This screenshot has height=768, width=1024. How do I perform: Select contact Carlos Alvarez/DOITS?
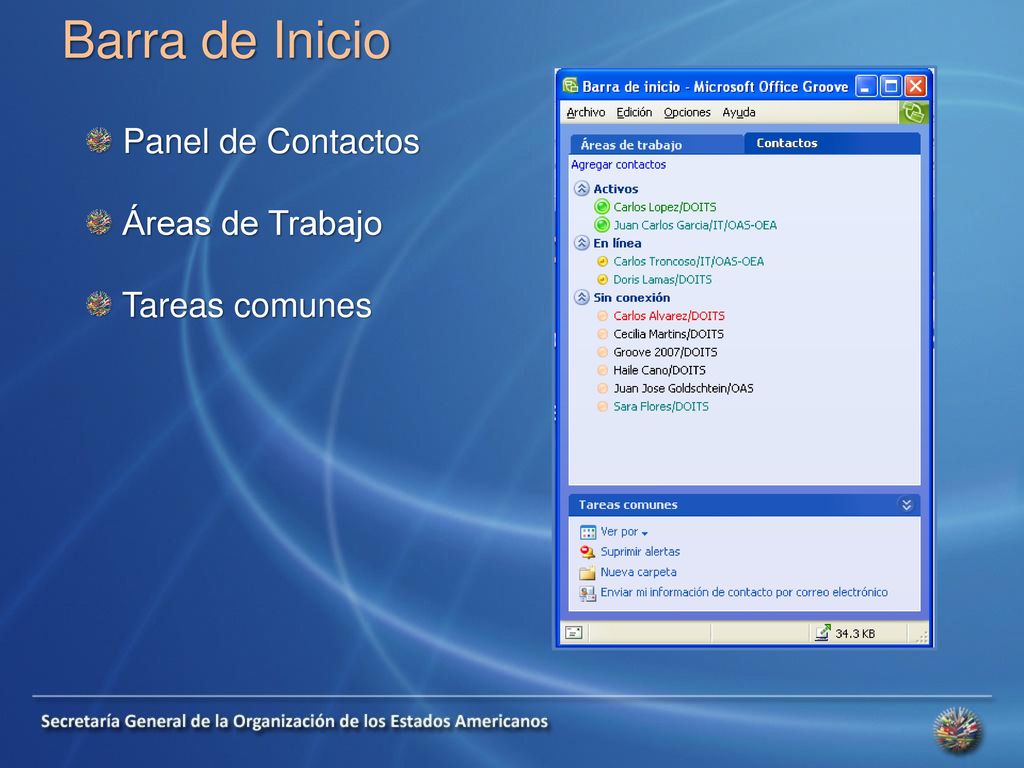669,316
